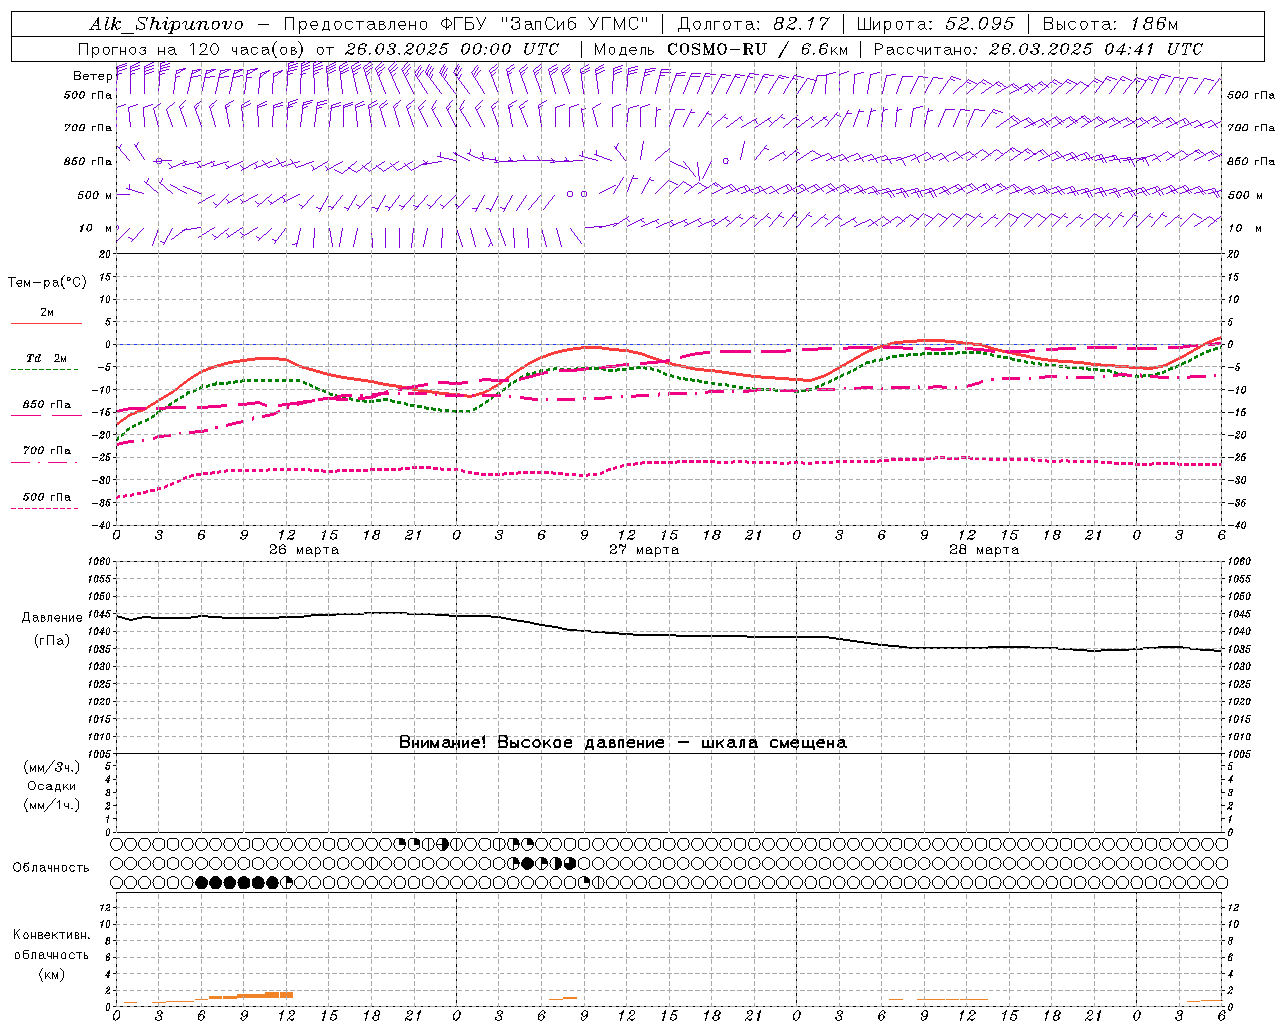Click the red 2м temperature legend line
The height and width of the screenshot is (1024, 1280).
tap(46, 323)
